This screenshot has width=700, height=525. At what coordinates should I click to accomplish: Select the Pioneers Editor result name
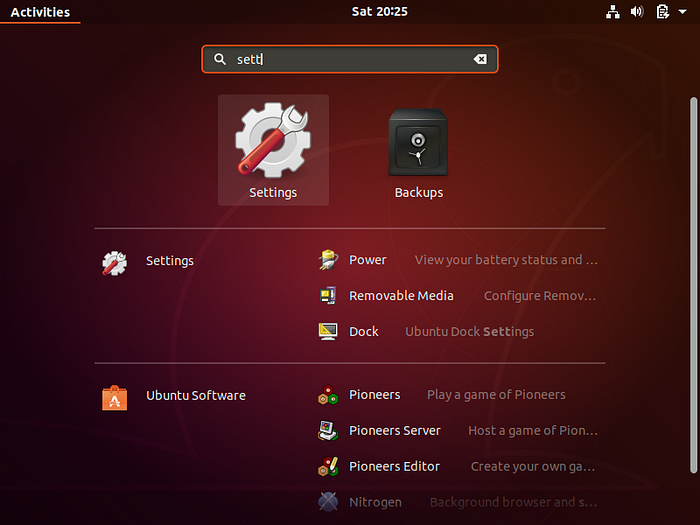click(394, 467)
